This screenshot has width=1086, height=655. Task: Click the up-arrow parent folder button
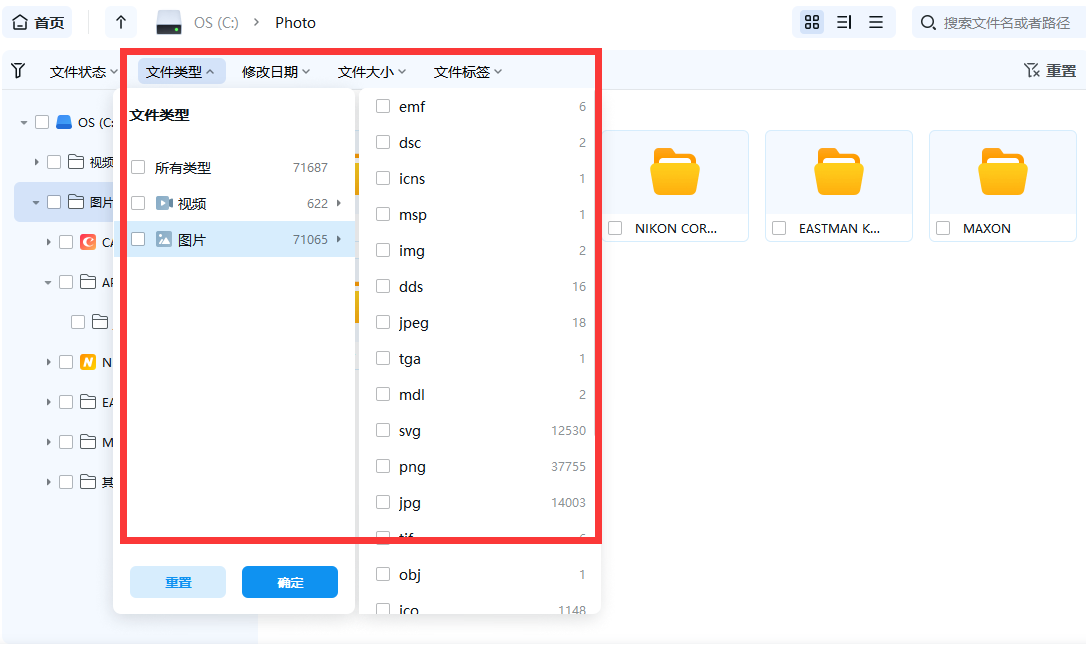(x=121, y=22)
